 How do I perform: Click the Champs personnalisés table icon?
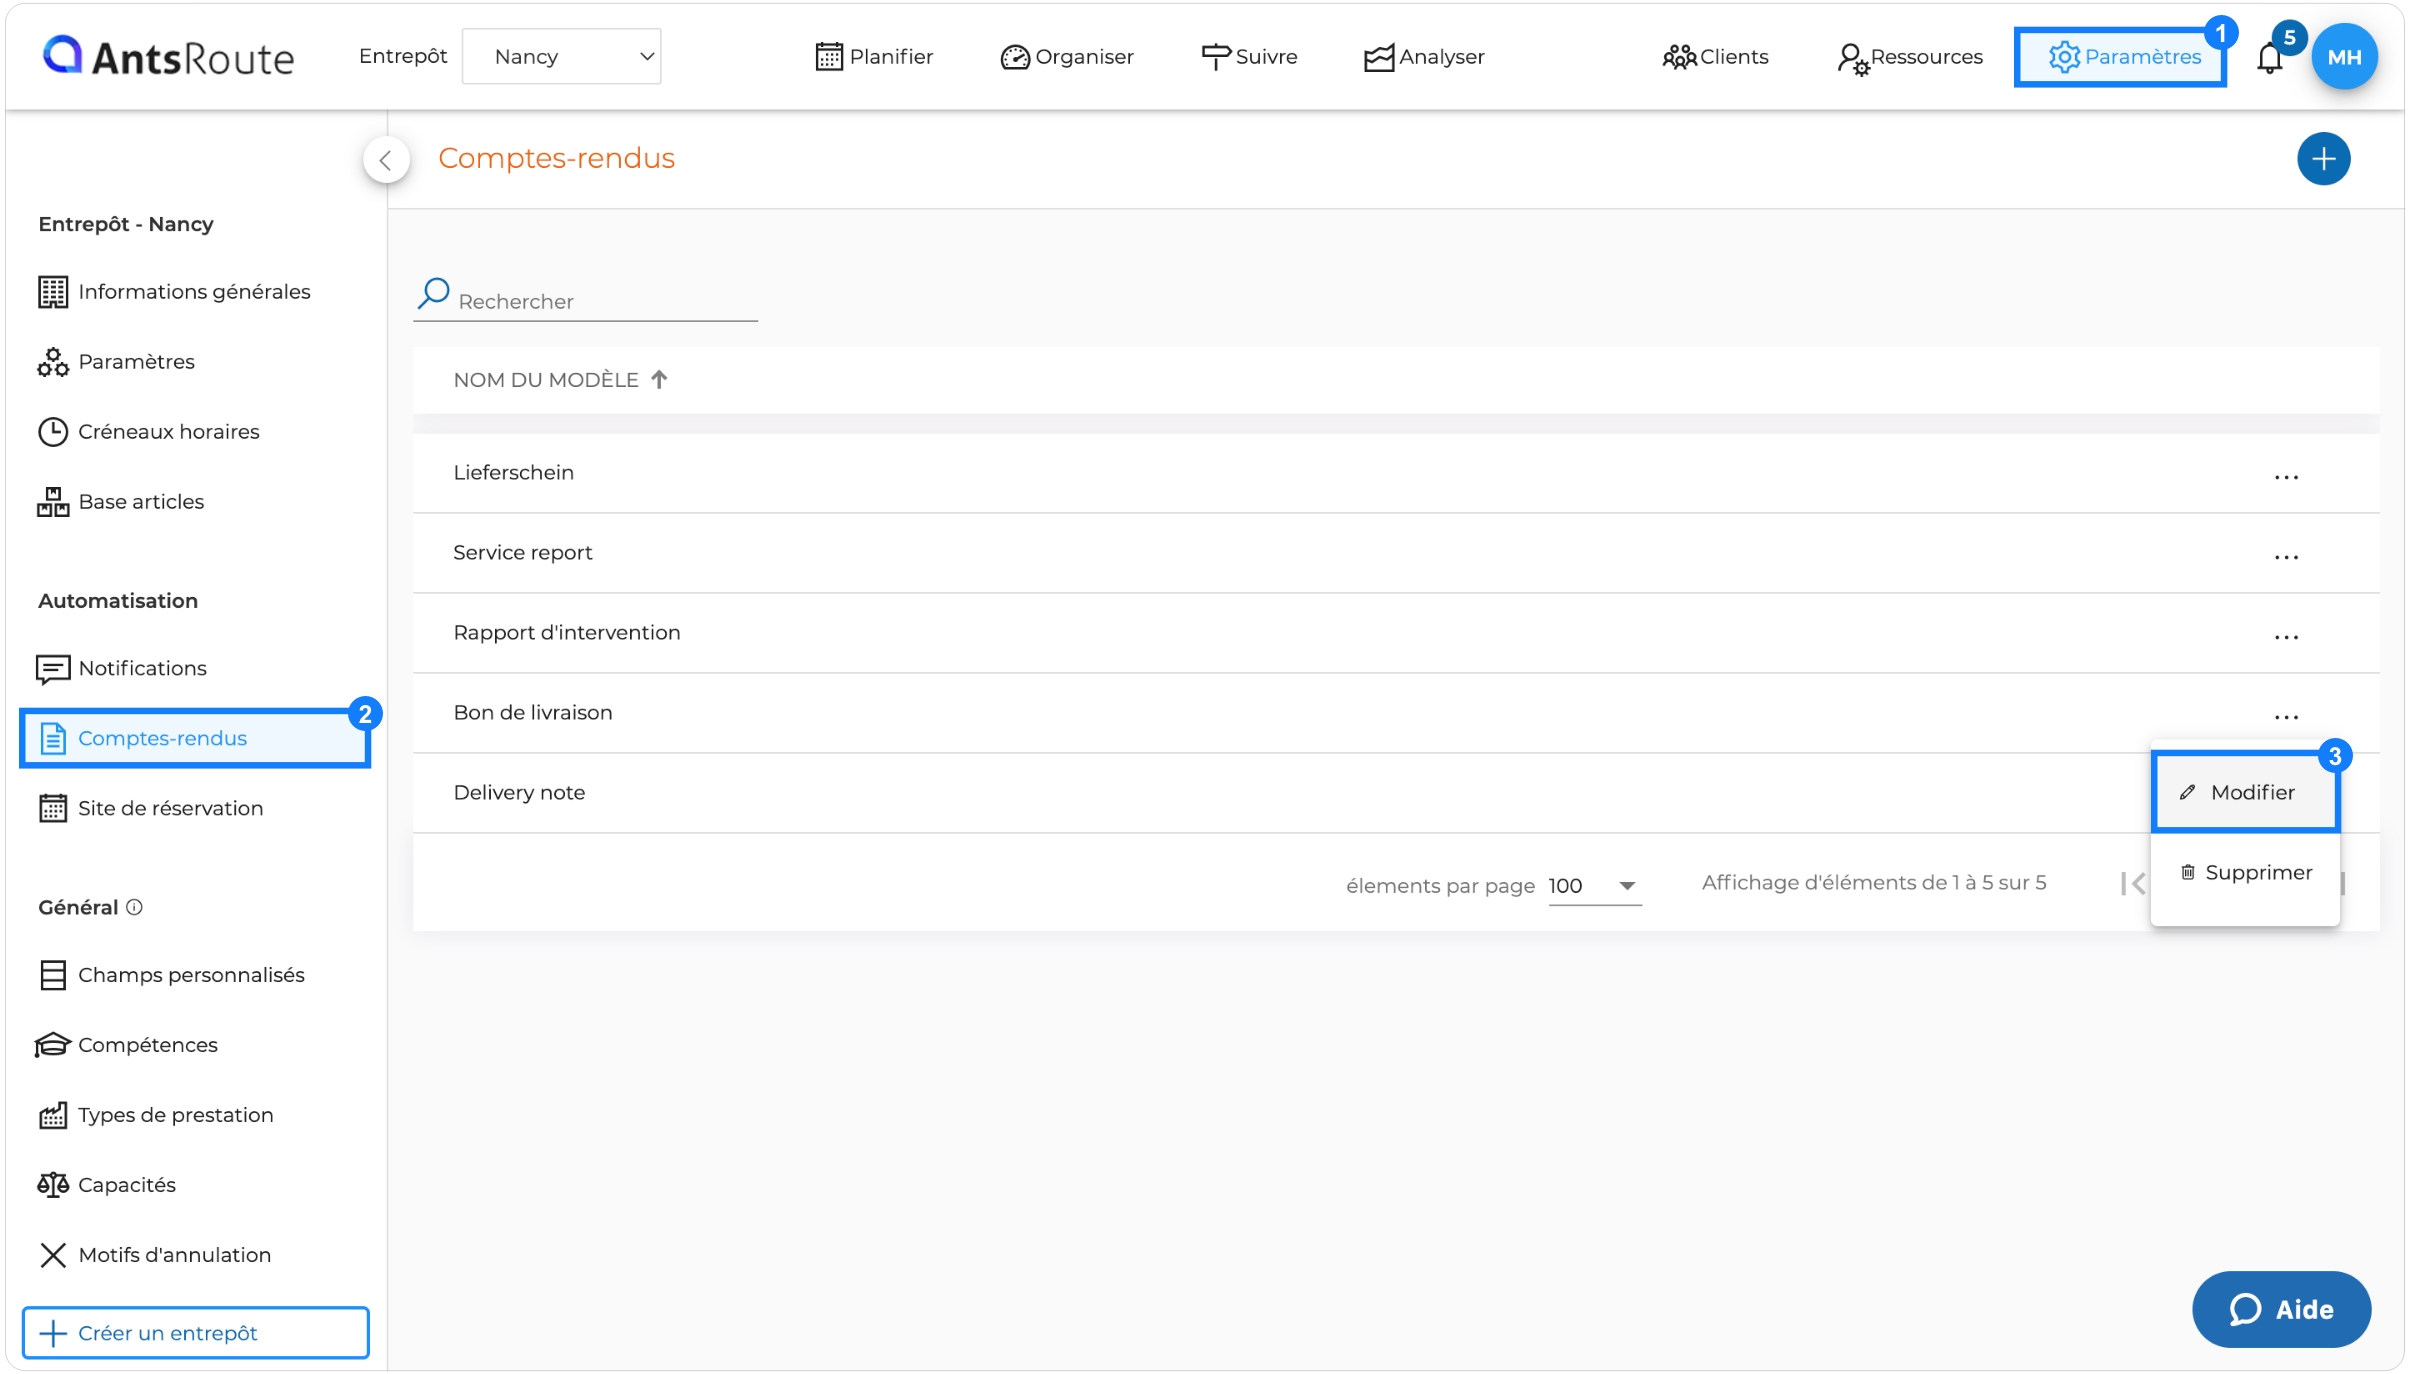53,975
